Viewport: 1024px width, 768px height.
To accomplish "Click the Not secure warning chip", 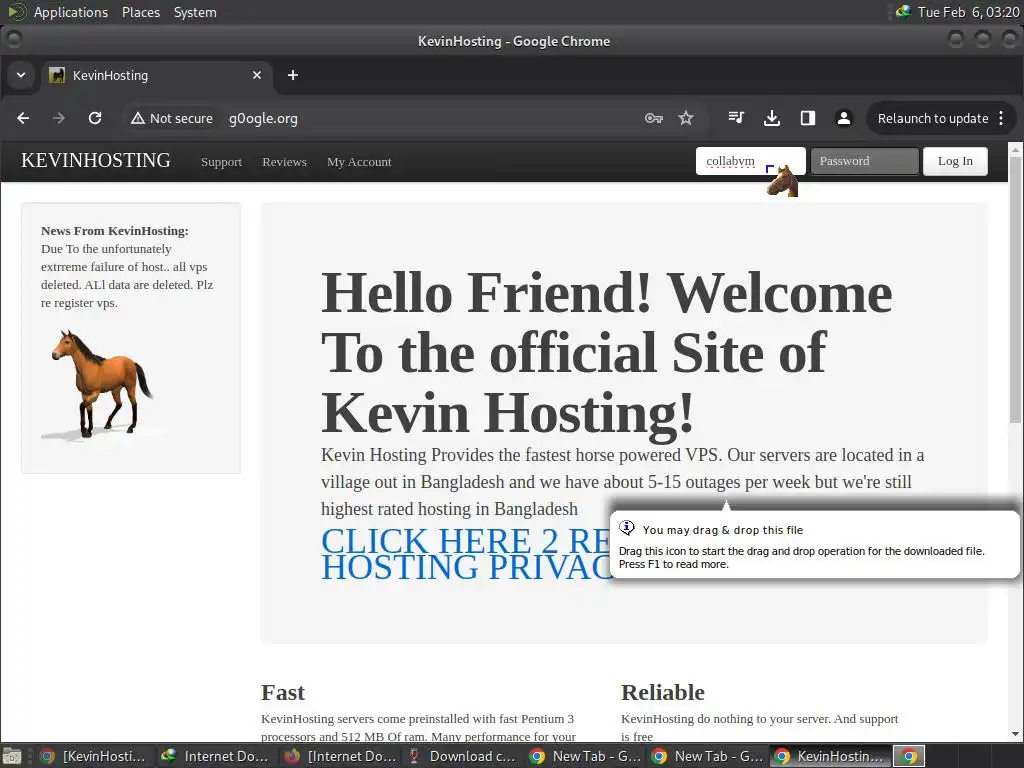I will coord(172,118).
